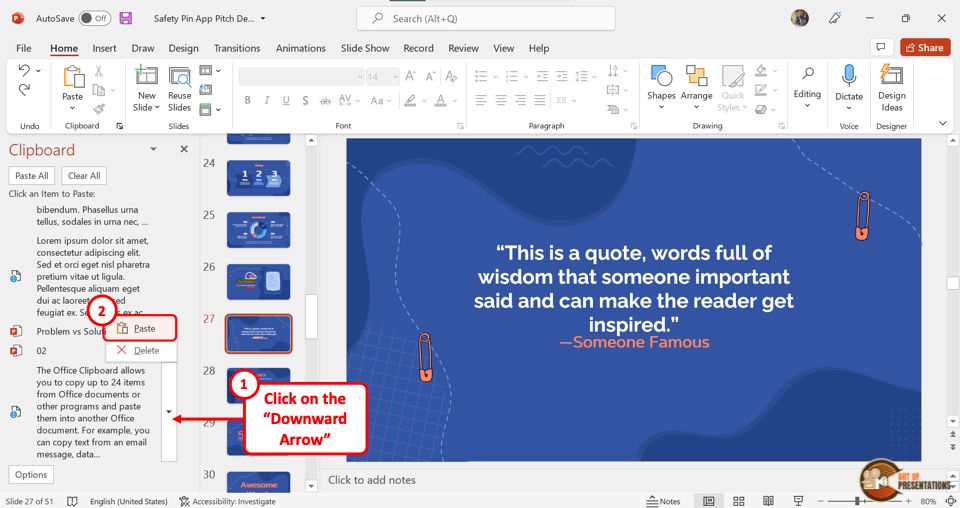The width and height of the screenshot is (960, 508).
Task: Toggle Center text alignment
Action: click(501, 100)
